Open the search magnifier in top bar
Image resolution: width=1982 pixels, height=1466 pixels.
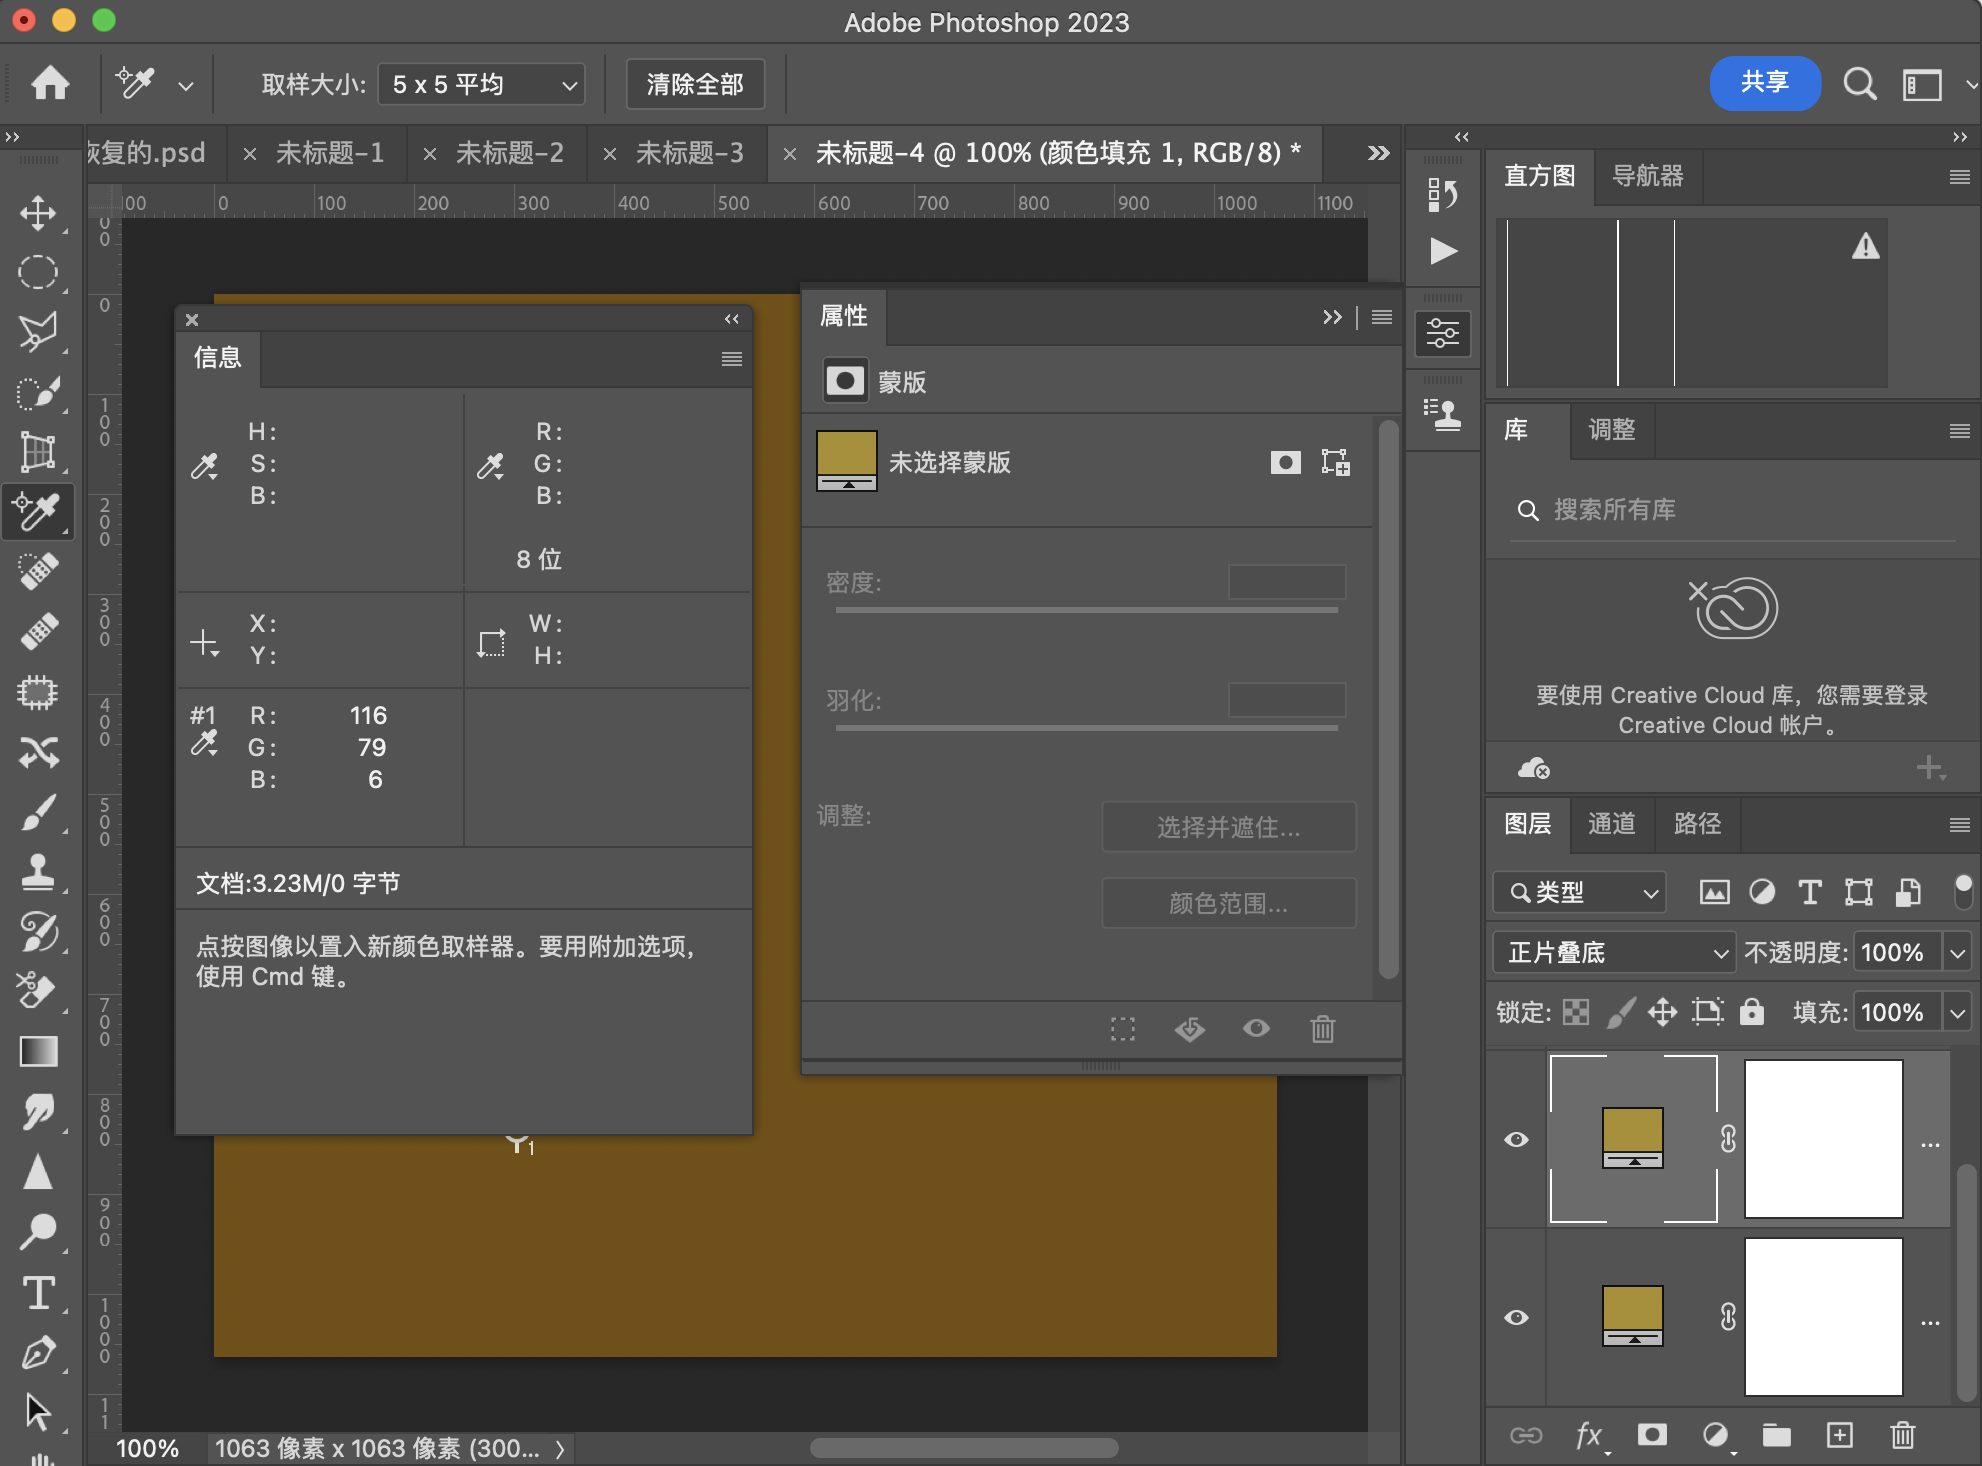coord(1859,84)
